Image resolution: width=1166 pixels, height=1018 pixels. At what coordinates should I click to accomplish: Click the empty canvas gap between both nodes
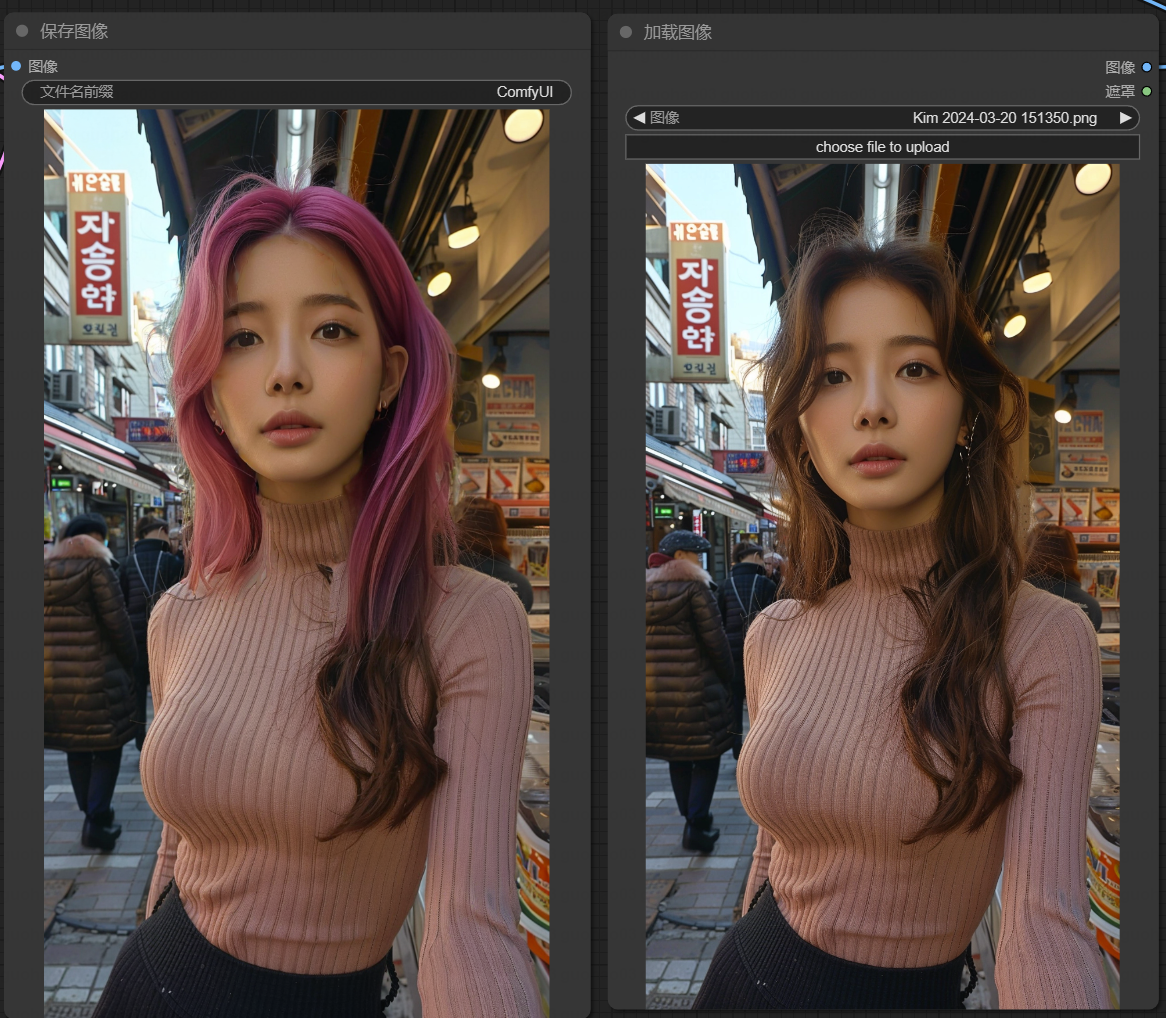coord(599,500)
